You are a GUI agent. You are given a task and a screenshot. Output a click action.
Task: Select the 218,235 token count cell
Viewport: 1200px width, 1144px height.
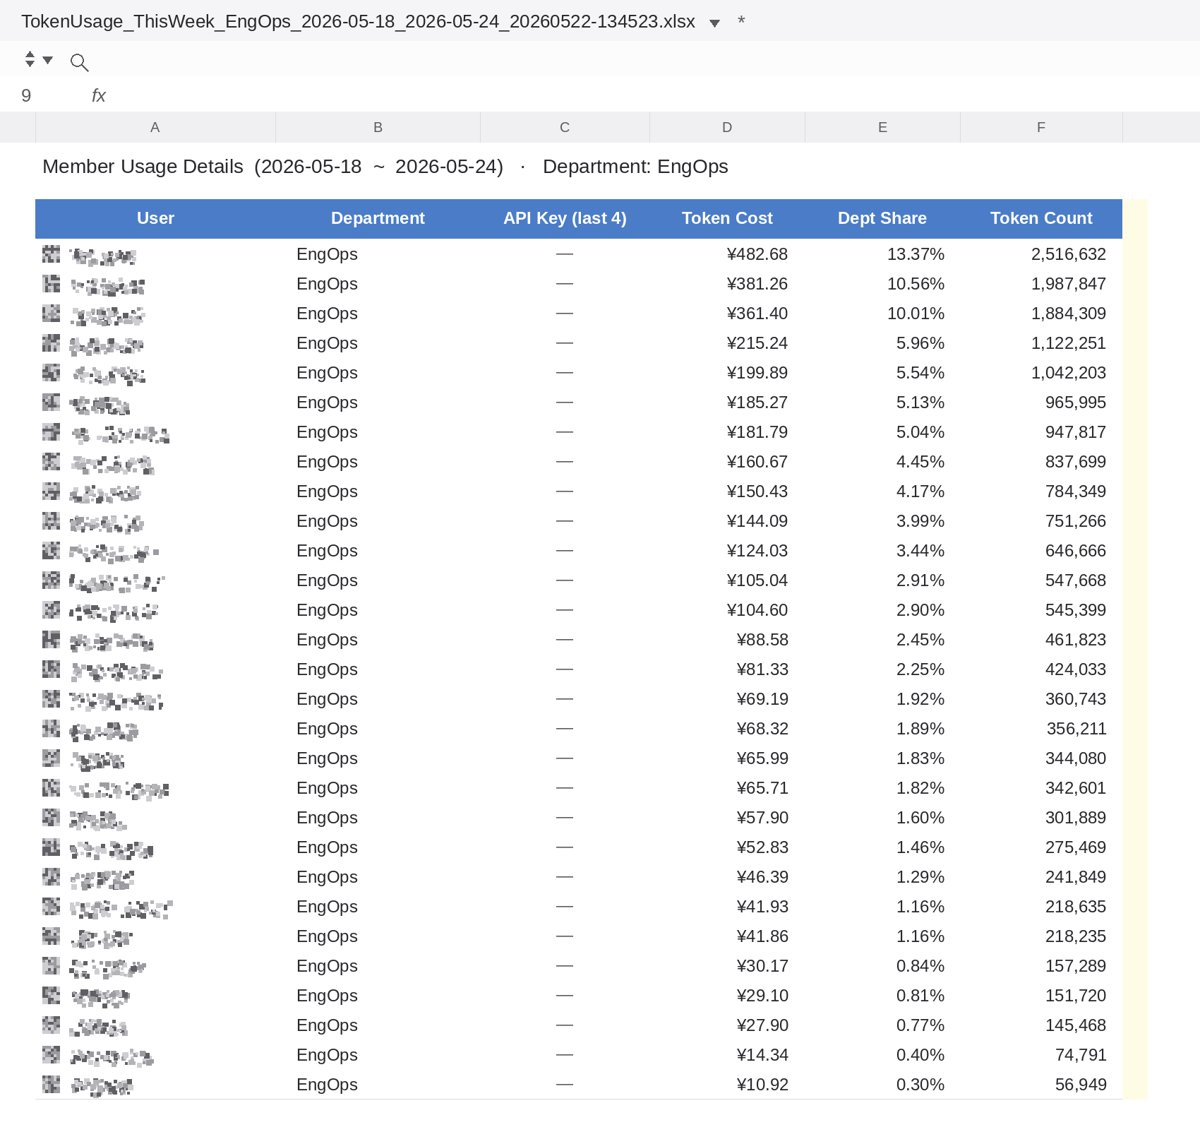click(x=1041, y=936)
